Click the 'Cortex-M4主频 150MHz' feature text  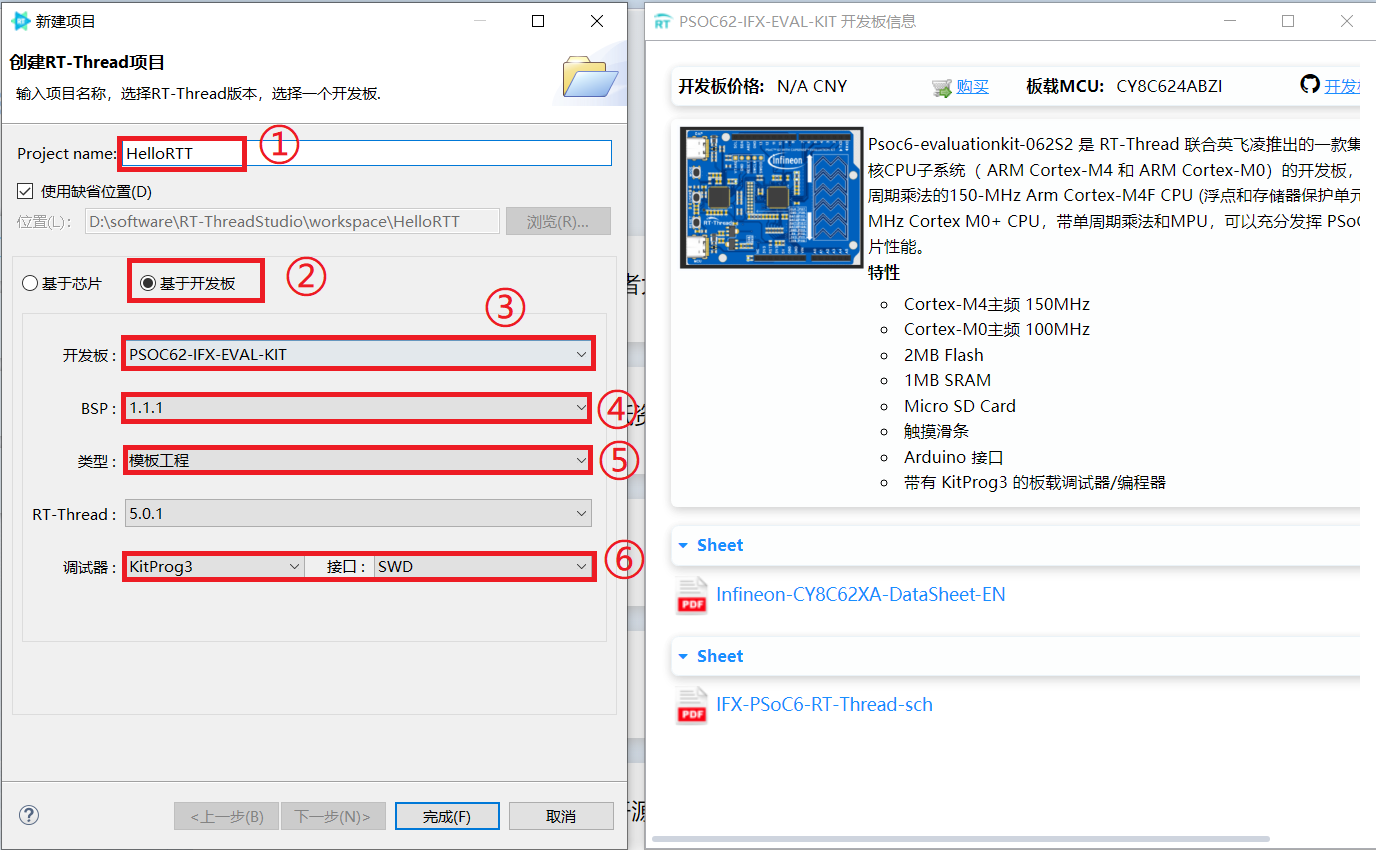(997, 304)
